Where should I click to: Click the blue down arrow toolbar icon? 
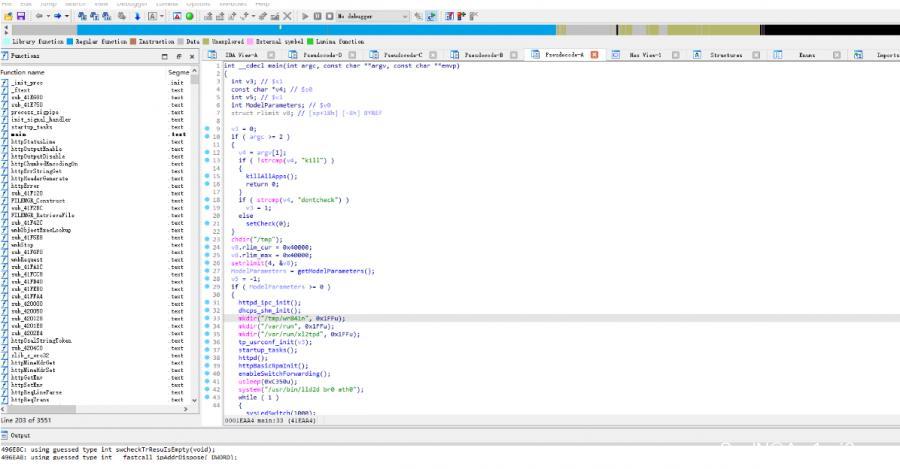click(x=137, y=17)
